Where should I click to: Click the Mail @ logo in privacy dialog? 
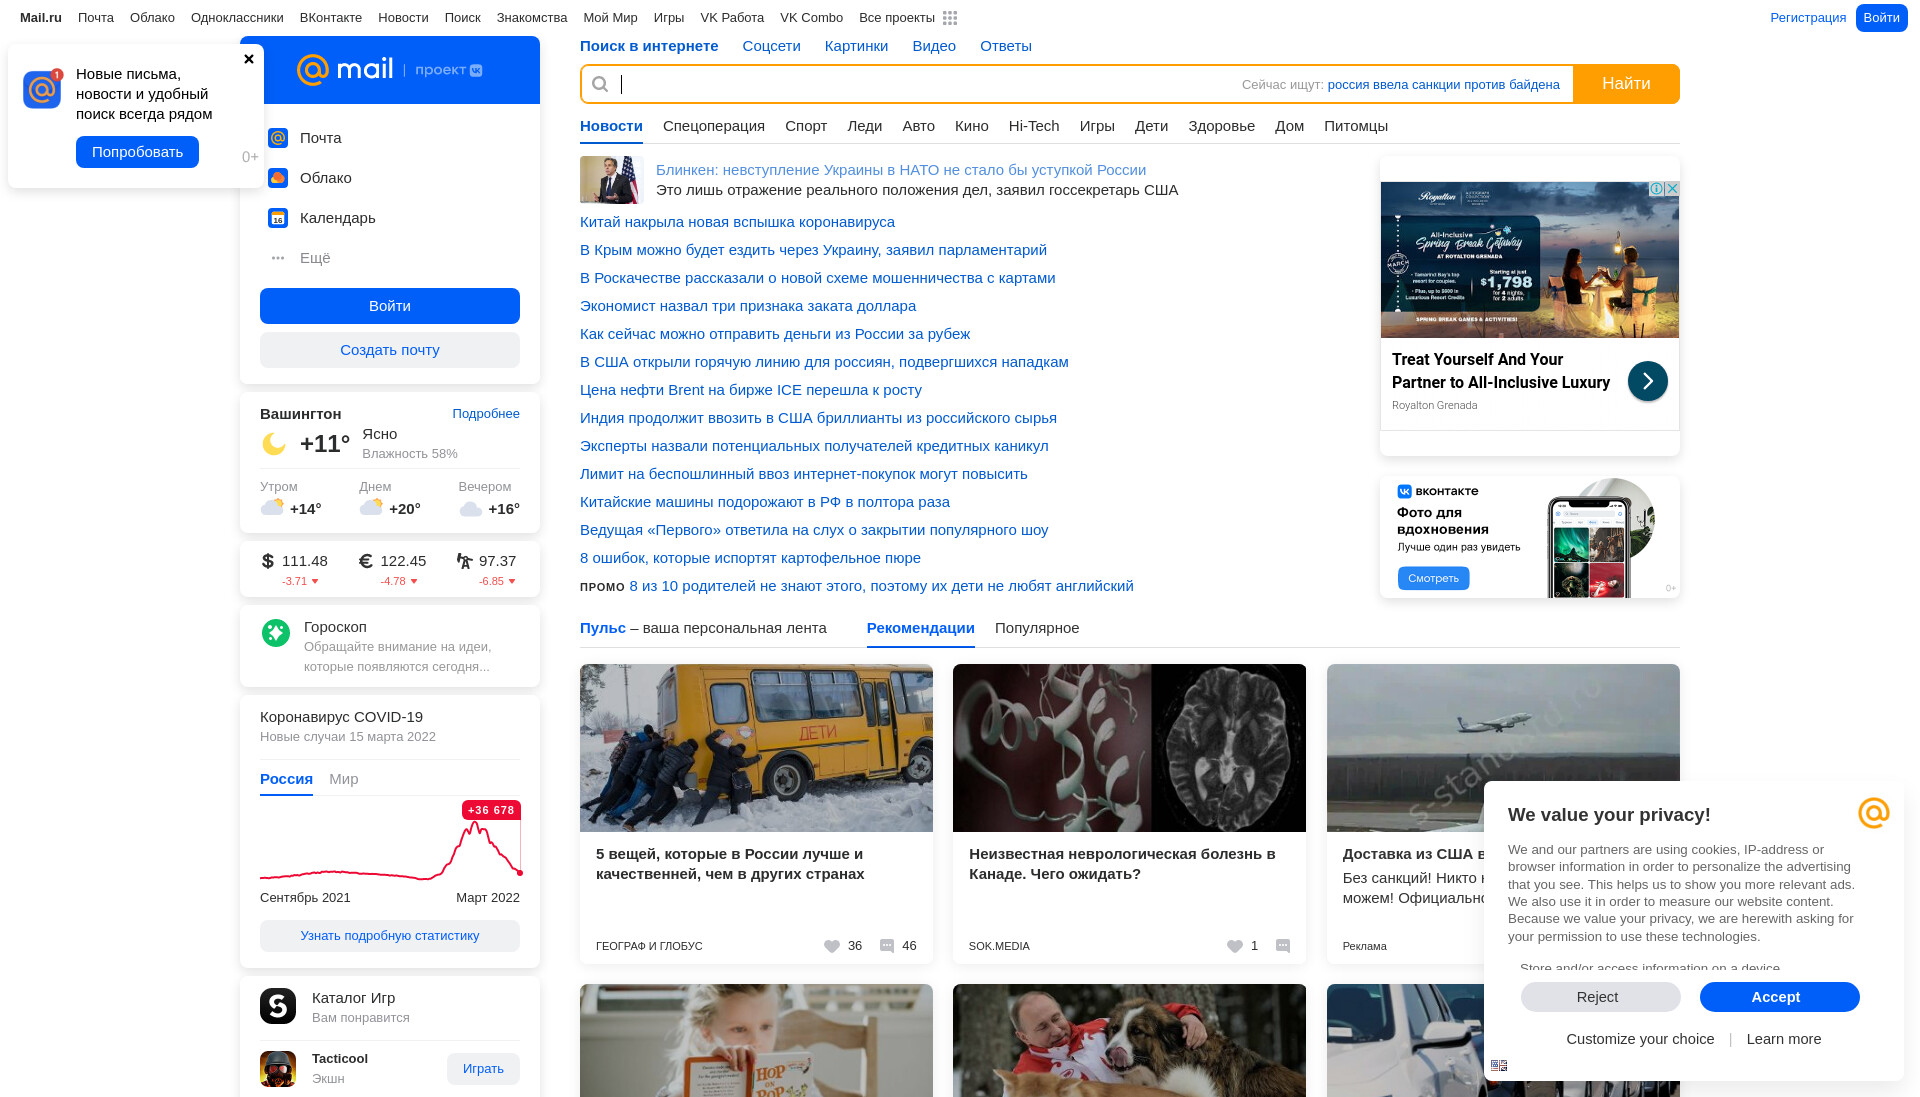point(1873,813)
